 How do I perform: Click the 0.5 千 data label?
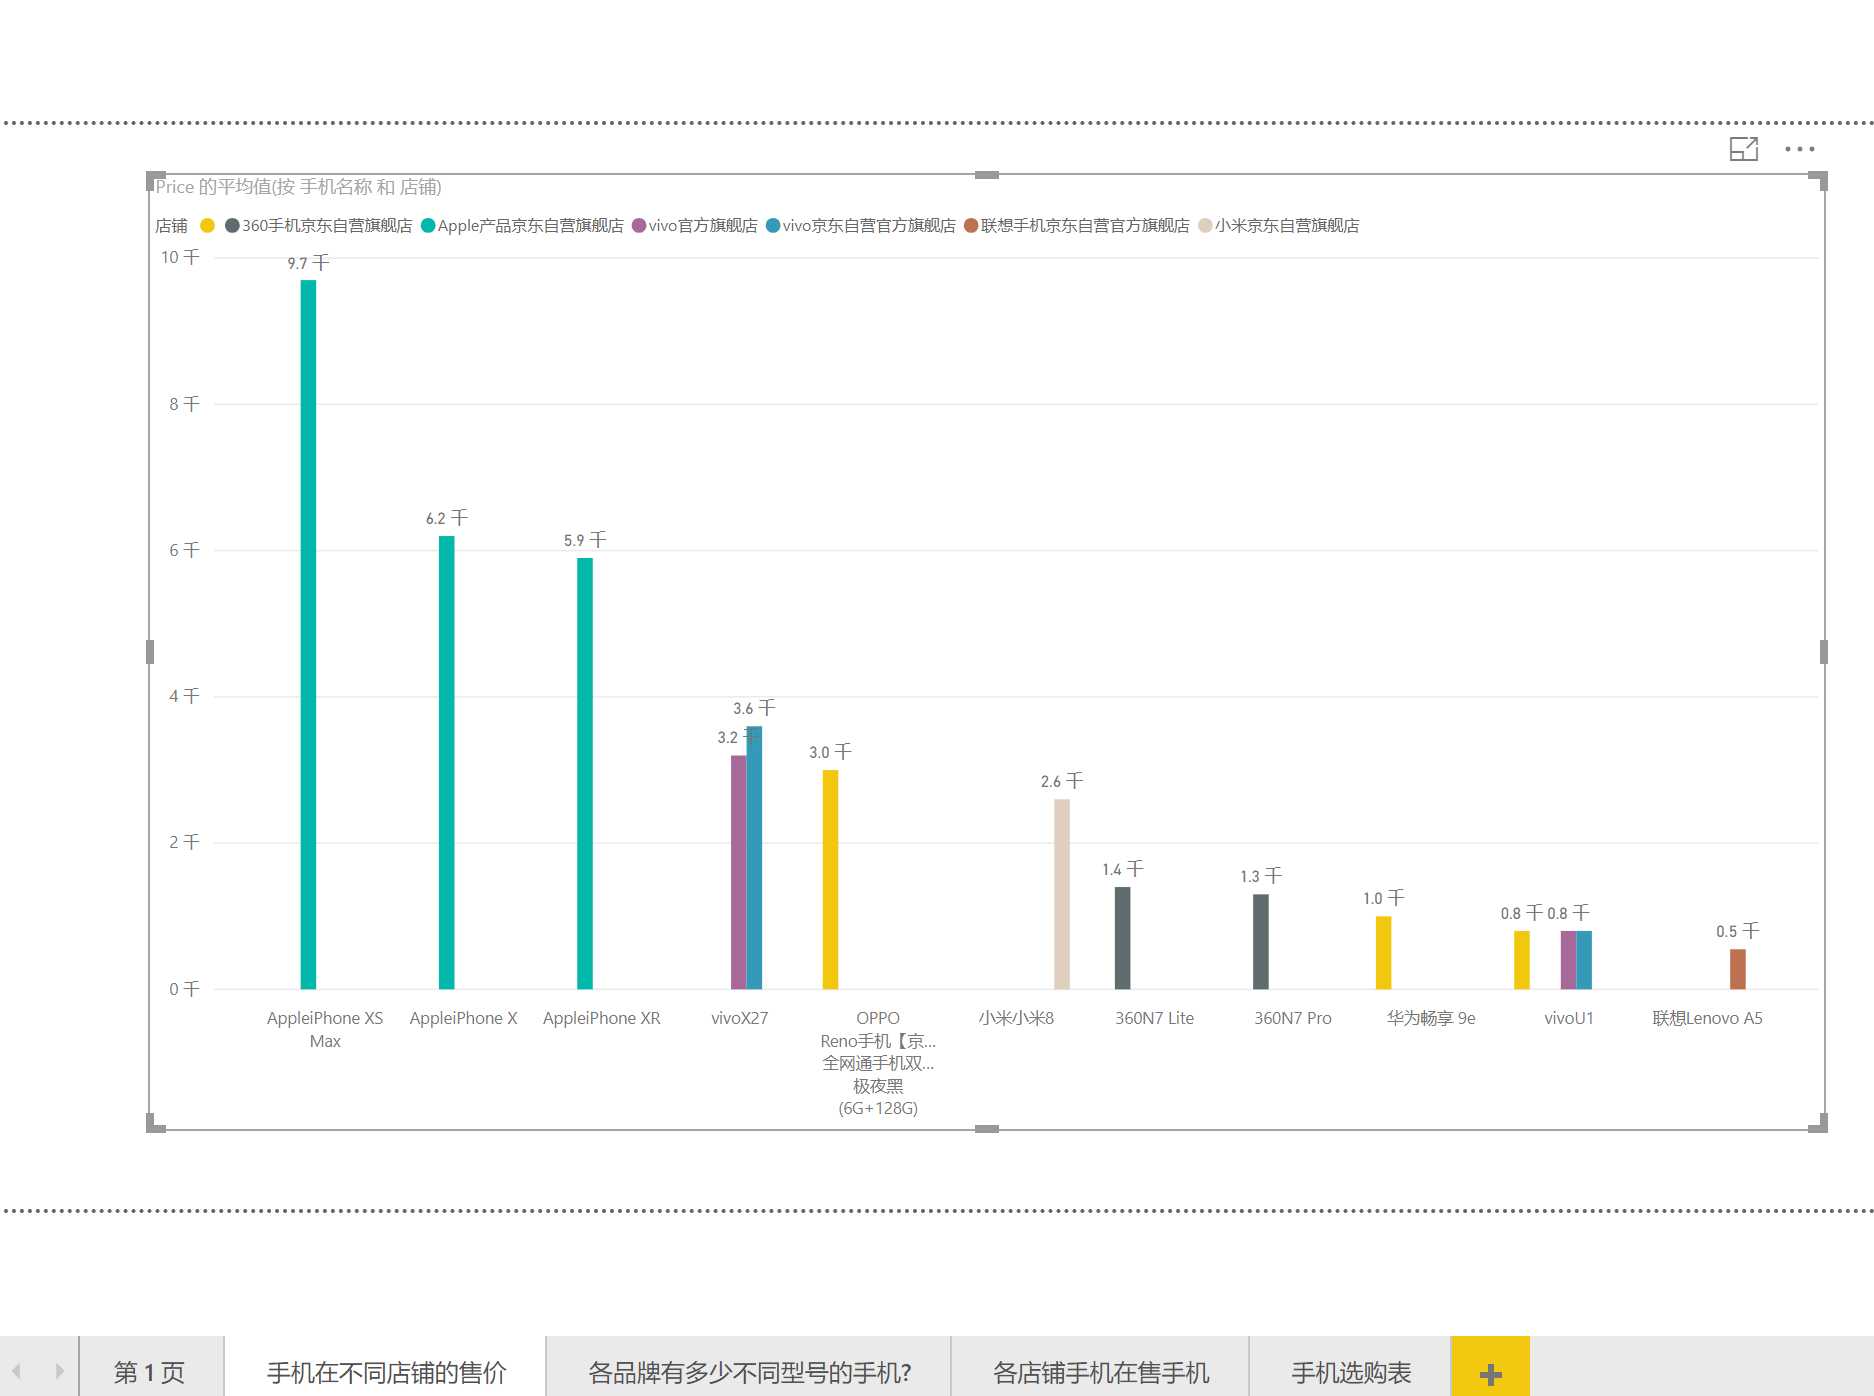tap(1737, 931)
